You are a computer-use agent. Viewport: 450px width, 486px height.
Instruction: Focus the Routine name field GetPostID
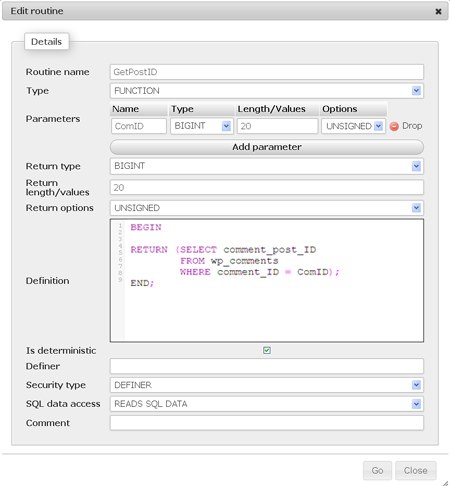pyautogui.click(x=267, y=72)
